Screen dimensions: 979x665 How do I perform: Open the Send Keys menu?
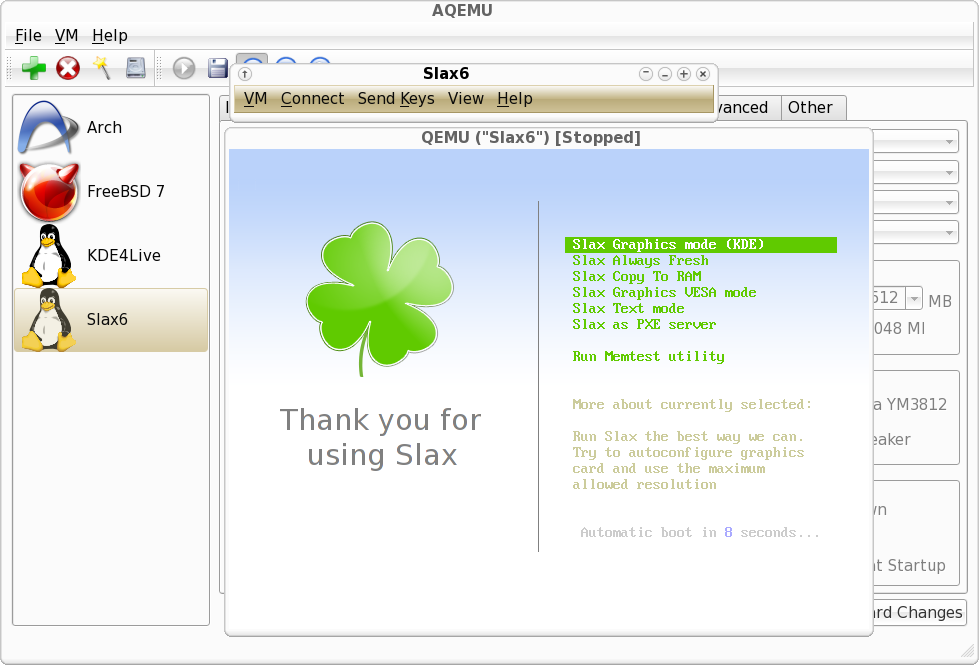coord(396,99)
